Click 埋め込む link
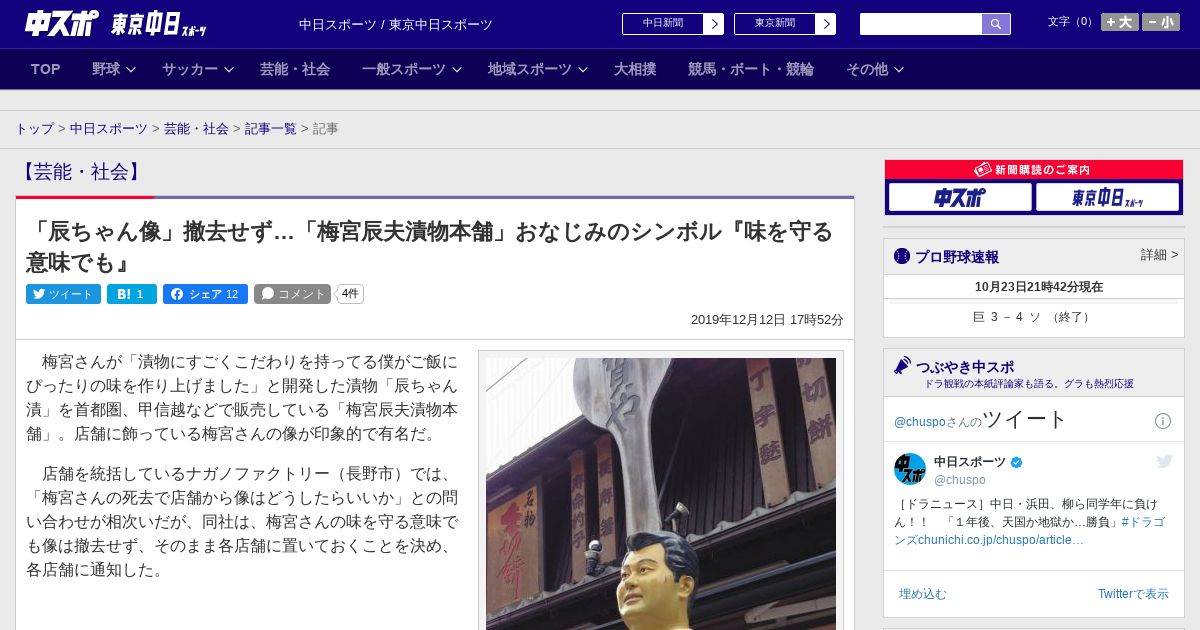Image resolution: width=1200 pixels, height=630 pixels. [922, 594]
